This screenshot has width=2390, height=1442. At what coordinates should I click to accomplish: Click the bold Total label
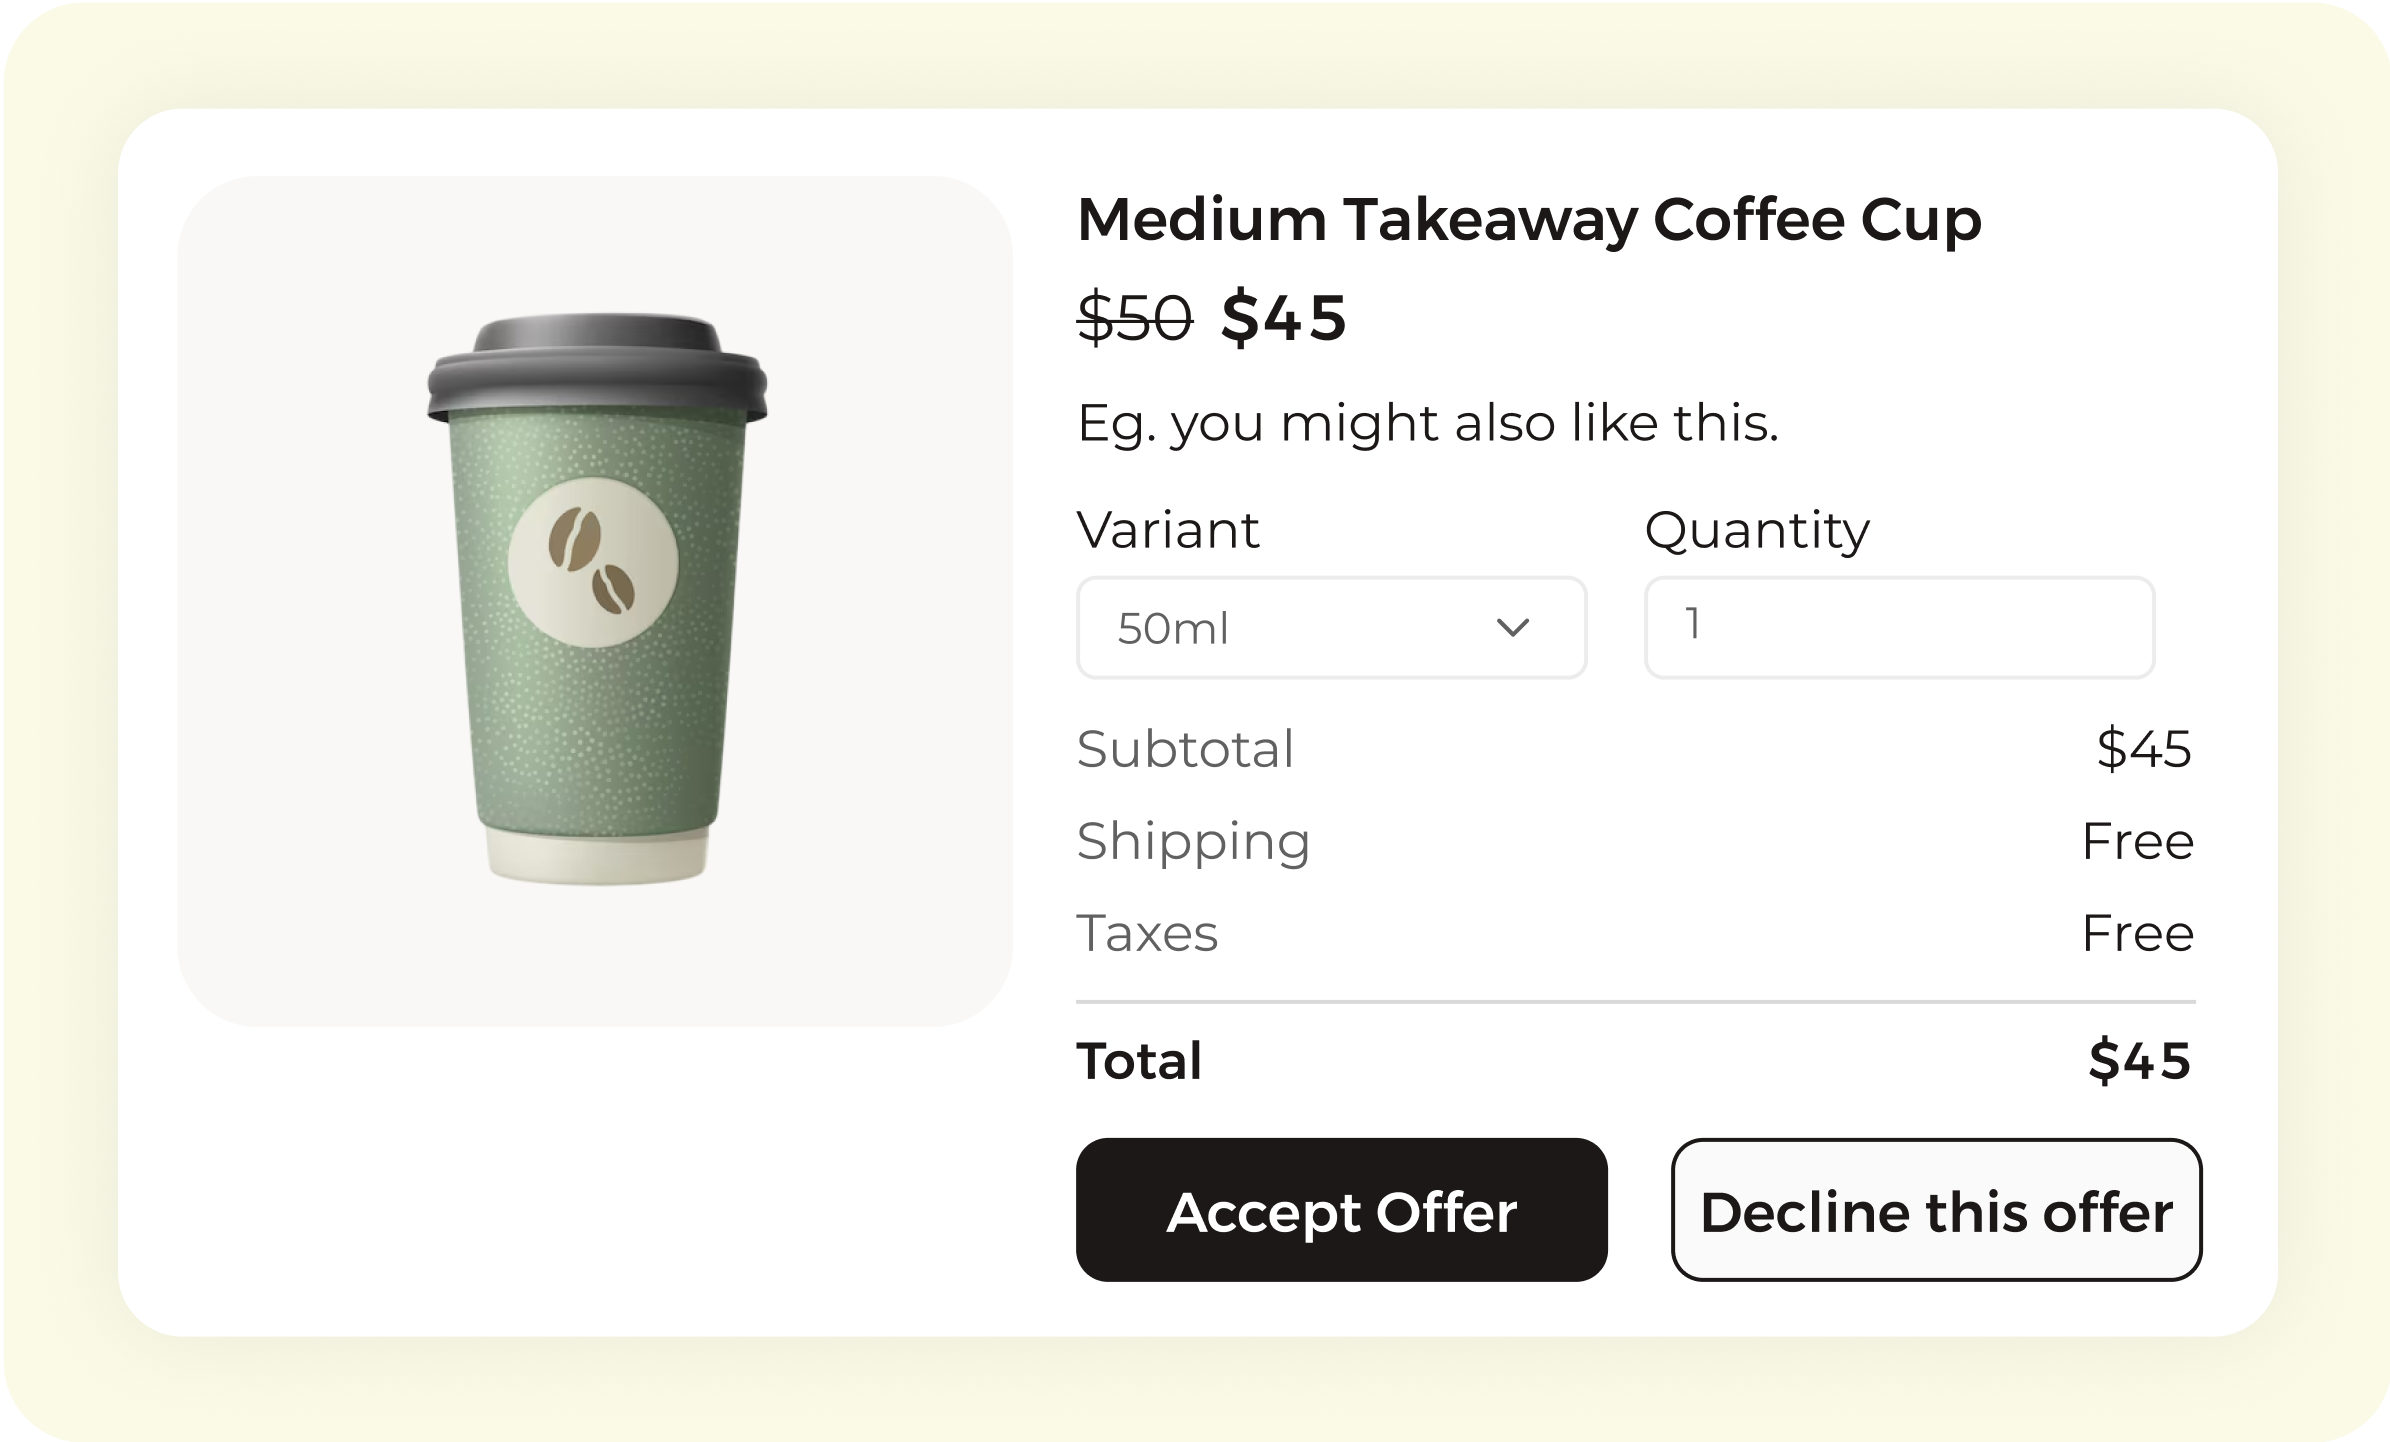pos(1138,1061)
